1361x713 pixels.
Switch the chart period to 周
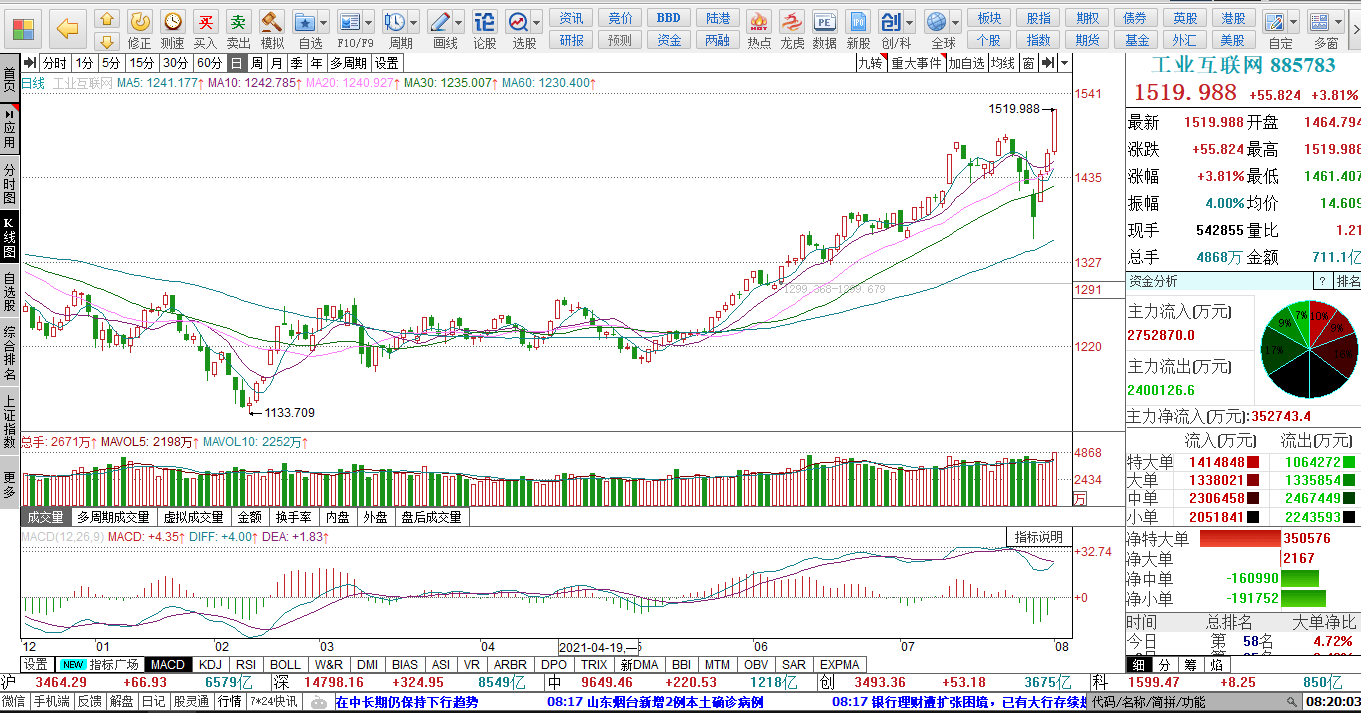click(x=257, y=63)
